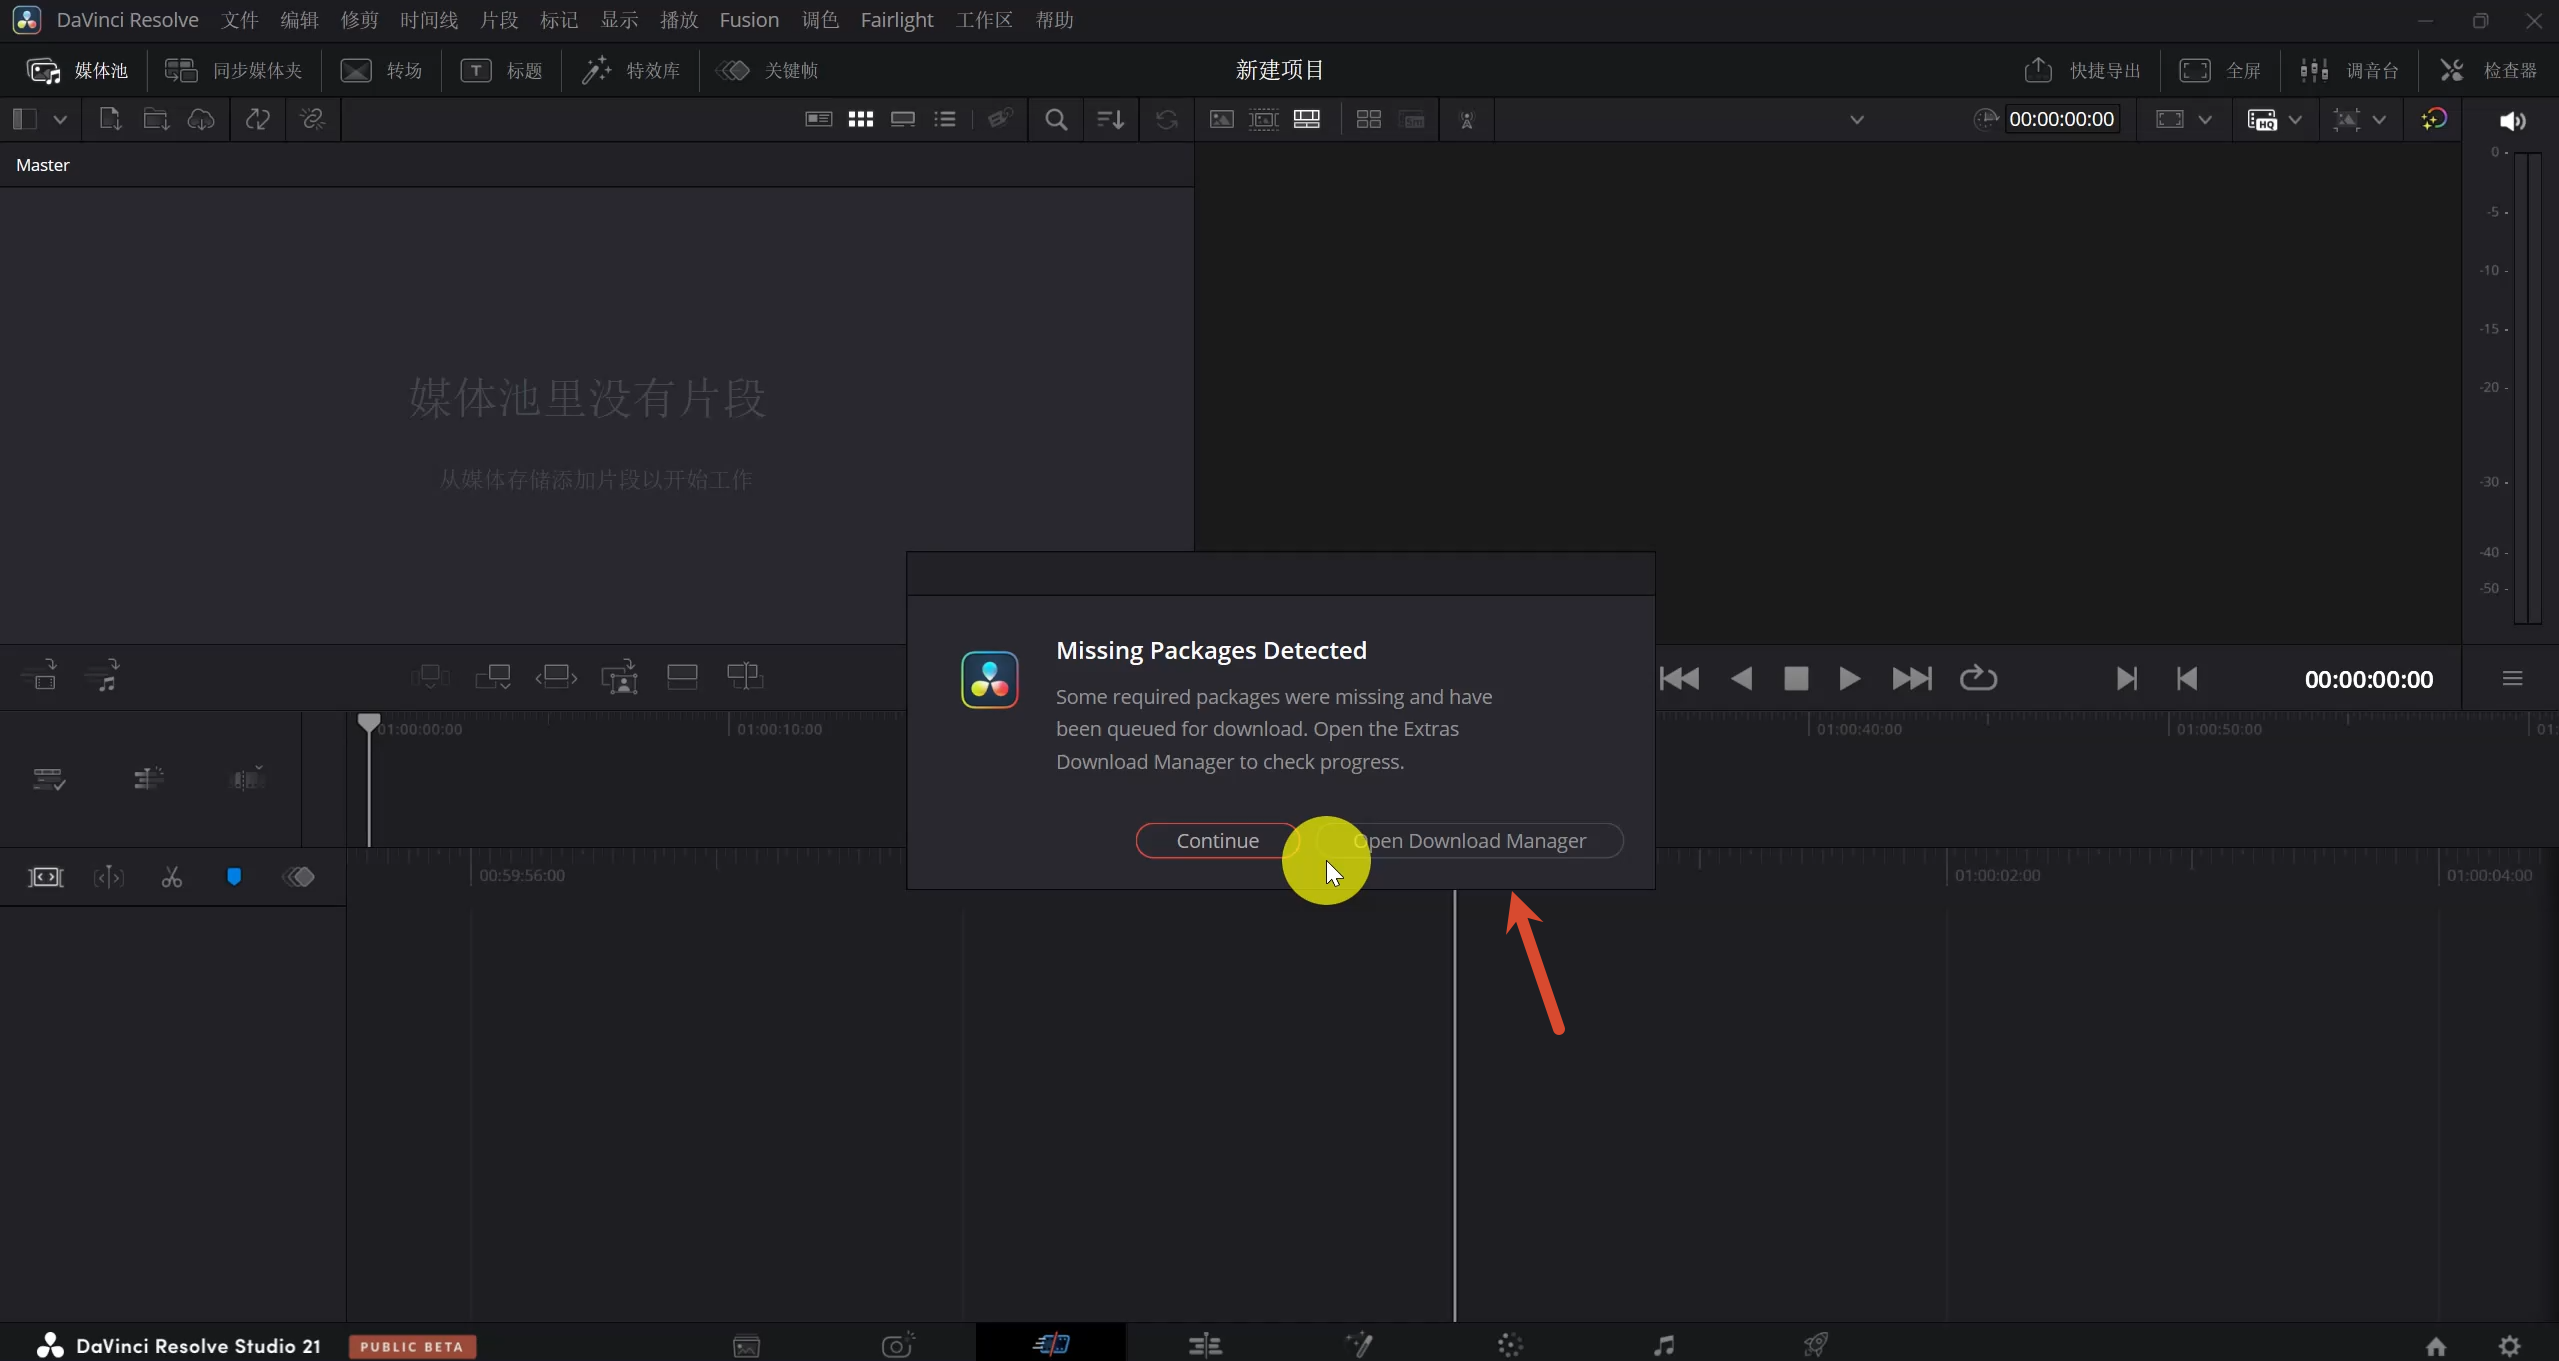Click the smart insert icon
Image resolution: width=2559 pixels, height=1361 pixels.
[430, 677]
